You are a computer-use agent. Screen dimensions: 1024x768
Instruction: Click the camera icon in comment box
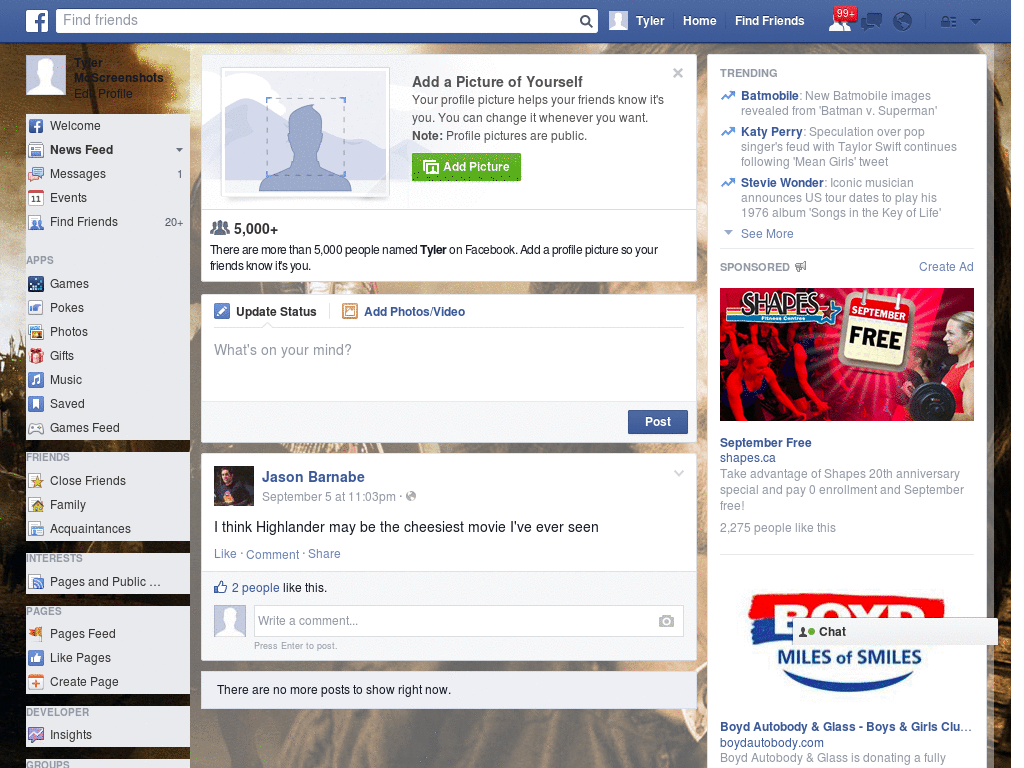(x=666, y=621)
